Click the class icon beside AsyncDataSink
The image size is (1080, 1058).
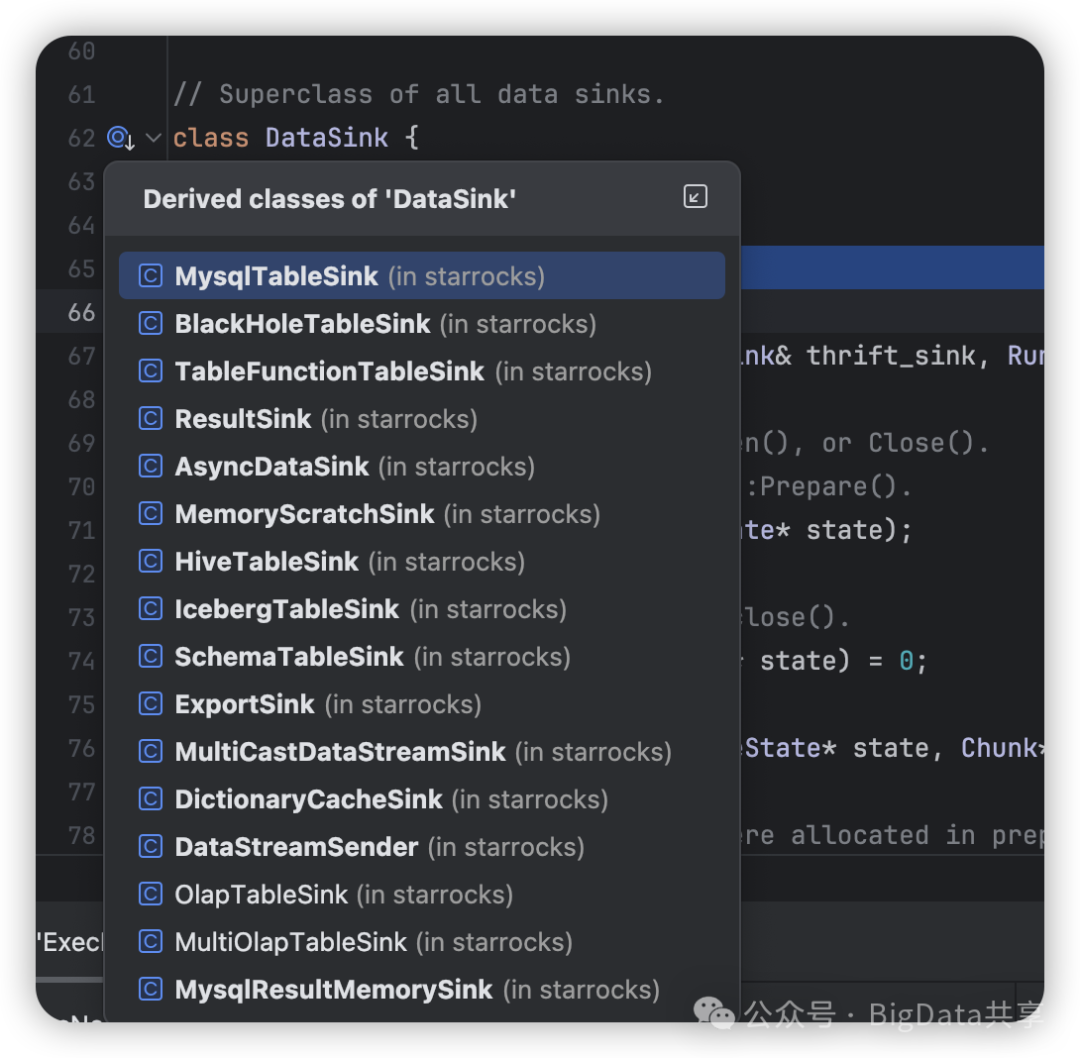(150, 466)
